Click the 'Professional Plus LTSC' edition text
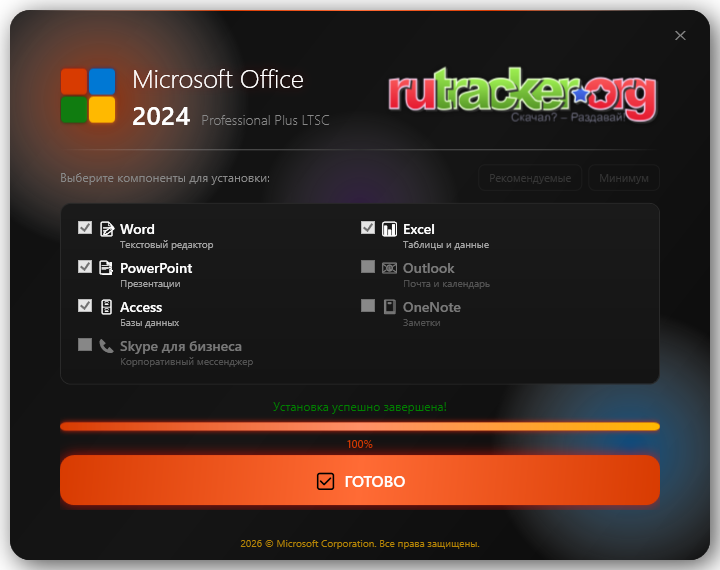 tap(265, 120)
